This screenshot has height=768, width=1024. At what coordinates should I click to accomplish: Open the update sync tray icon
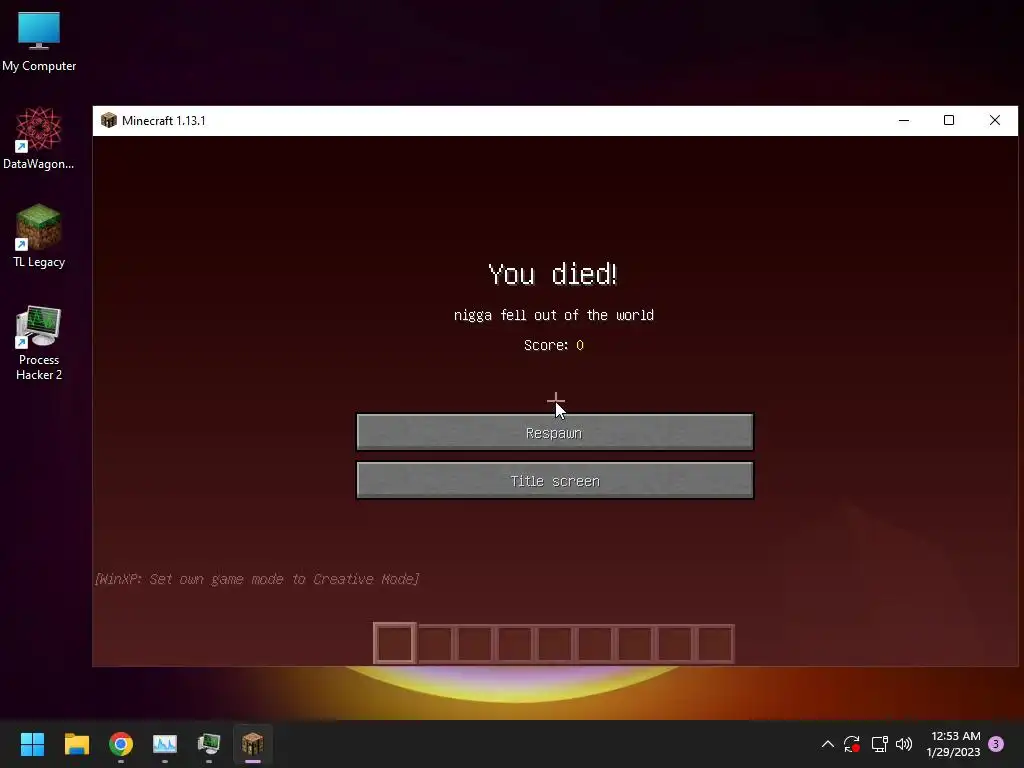coord(852,744)
